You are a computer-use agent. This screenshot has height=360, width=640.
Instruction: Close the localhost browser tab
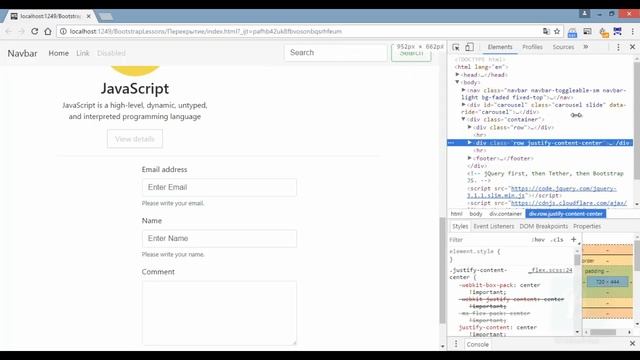(x=89, y=16)
